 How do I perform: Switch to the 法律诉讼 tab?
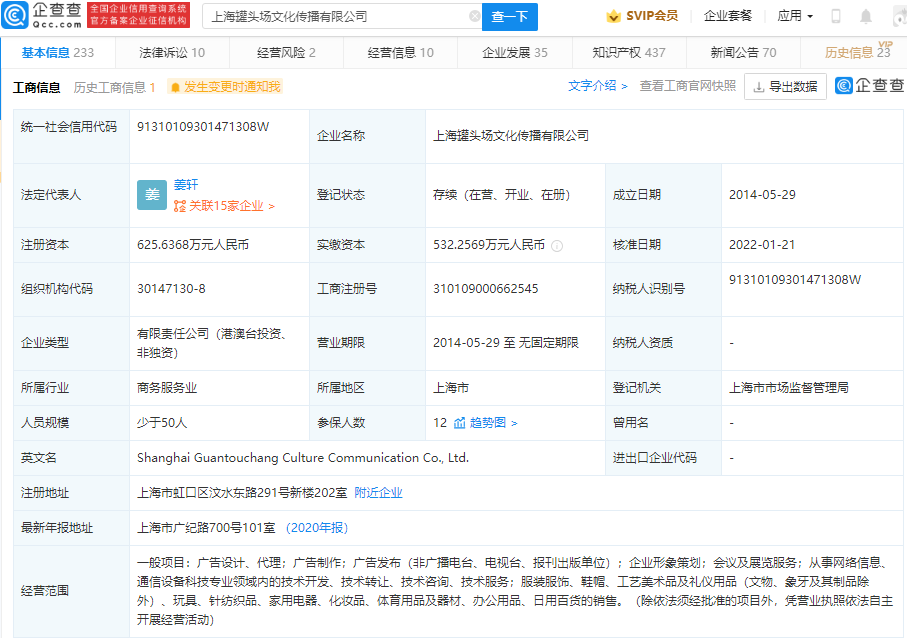[x=172, y=53]
